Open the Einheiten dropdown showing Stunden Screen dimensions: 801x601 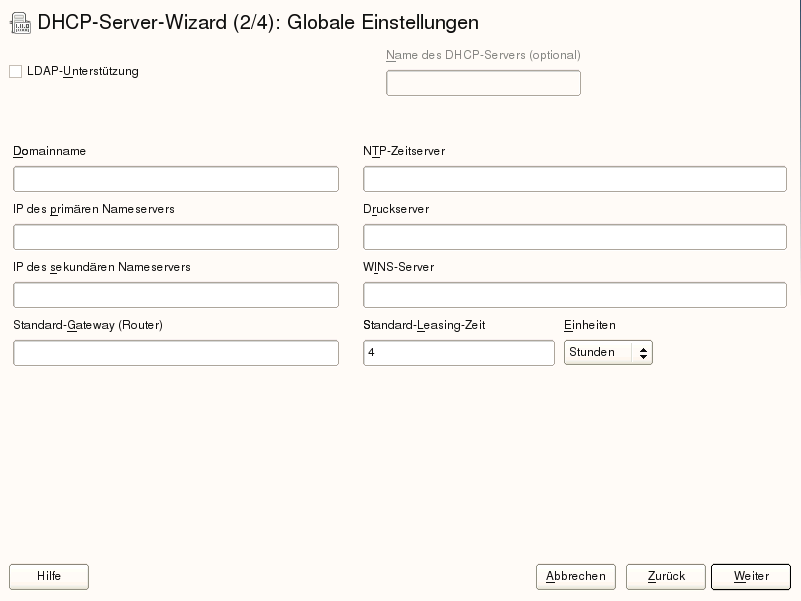point(608,352)
